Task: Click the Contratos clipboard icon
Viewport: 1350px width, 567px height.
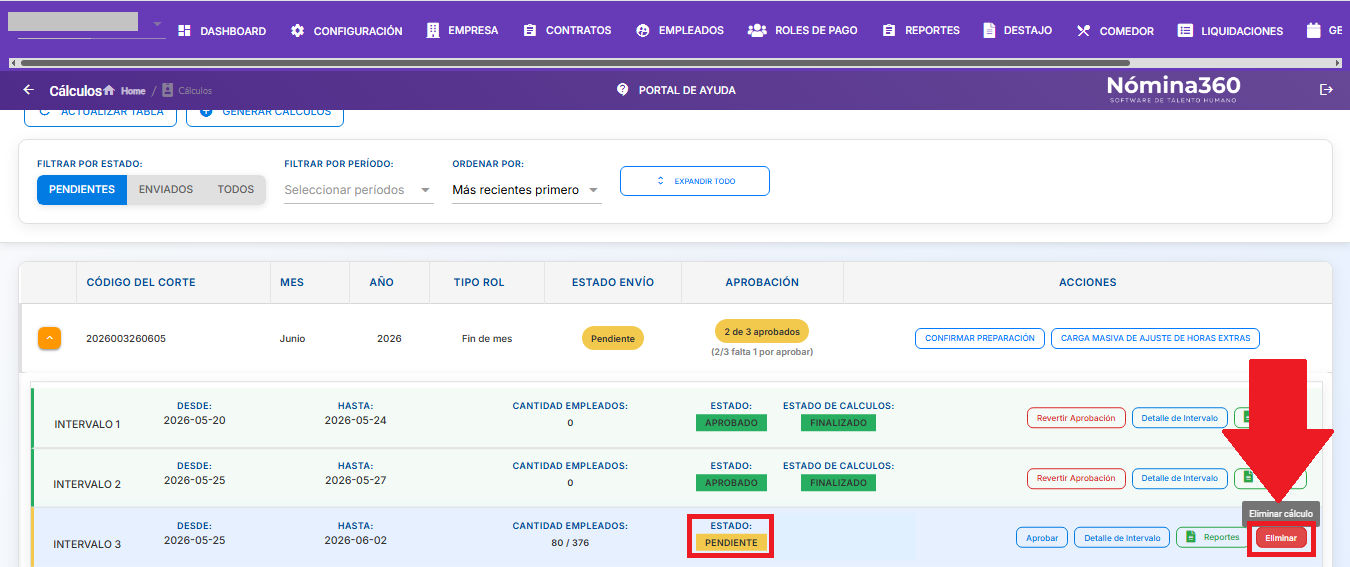Action: (530, 31)
